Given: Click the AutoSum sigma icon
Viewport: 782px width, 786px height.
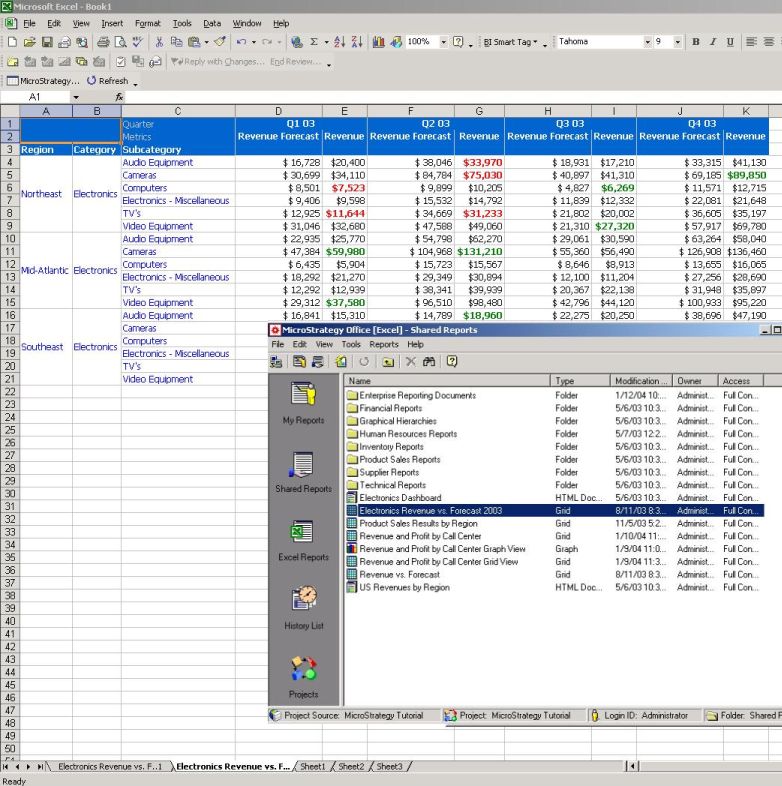Looking at the screenshot, I should [314, 42].
